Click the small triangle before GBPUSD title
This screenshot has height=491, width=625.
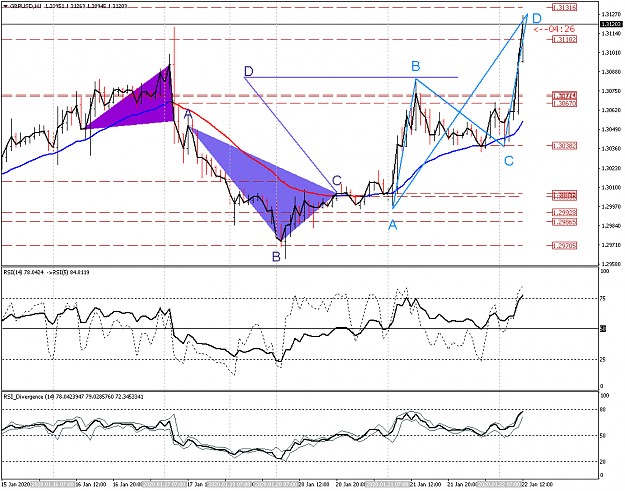[x=5, y=6]
